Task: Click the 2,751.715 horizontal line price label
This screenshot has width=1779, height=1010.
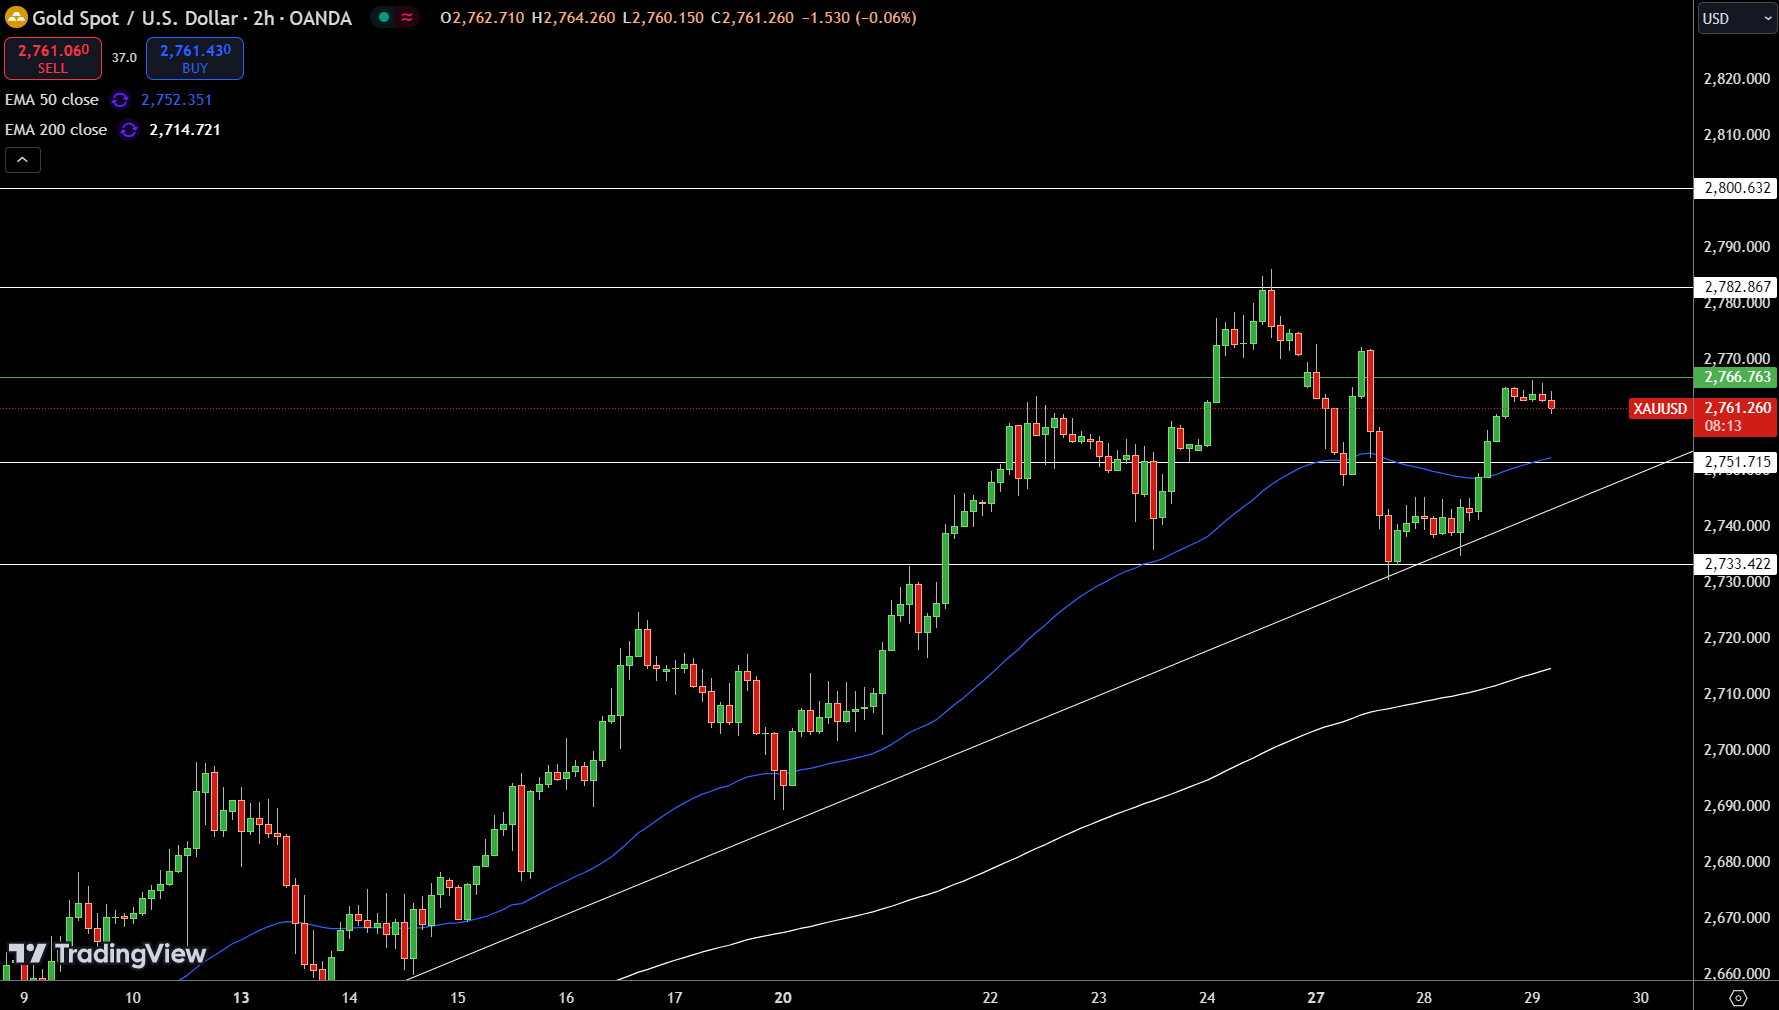Action: pyautogui.click(x=1736, y=462)
